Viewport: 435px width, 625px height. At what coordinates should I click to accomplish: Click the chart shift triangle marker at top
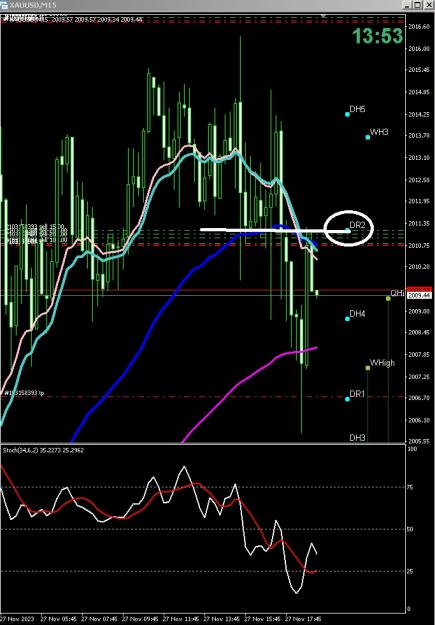pos(324,16)
